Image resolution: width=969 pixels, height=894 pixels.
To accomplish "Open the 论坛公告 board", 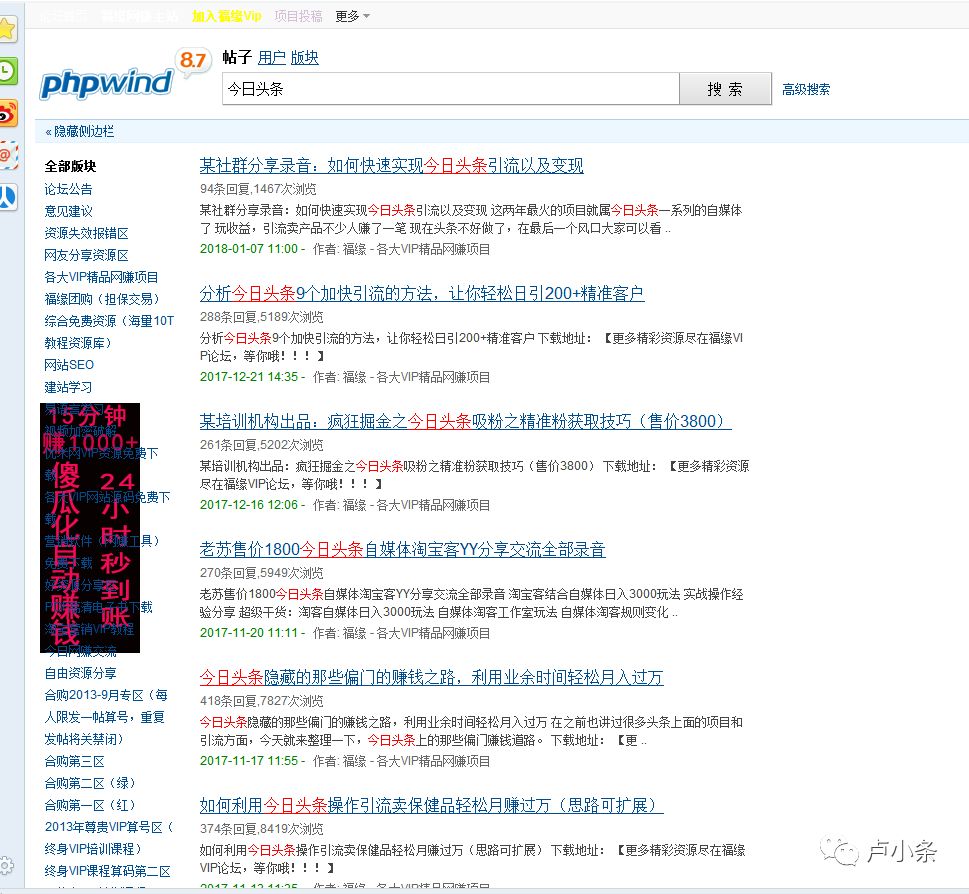I will (x=68, y=189).
